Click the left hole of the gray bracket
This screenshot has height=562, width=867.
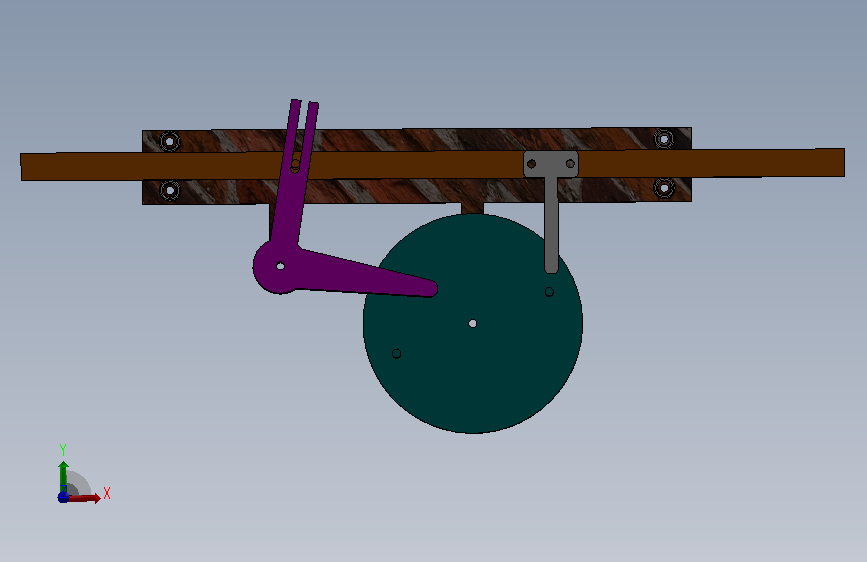[531, 164]
